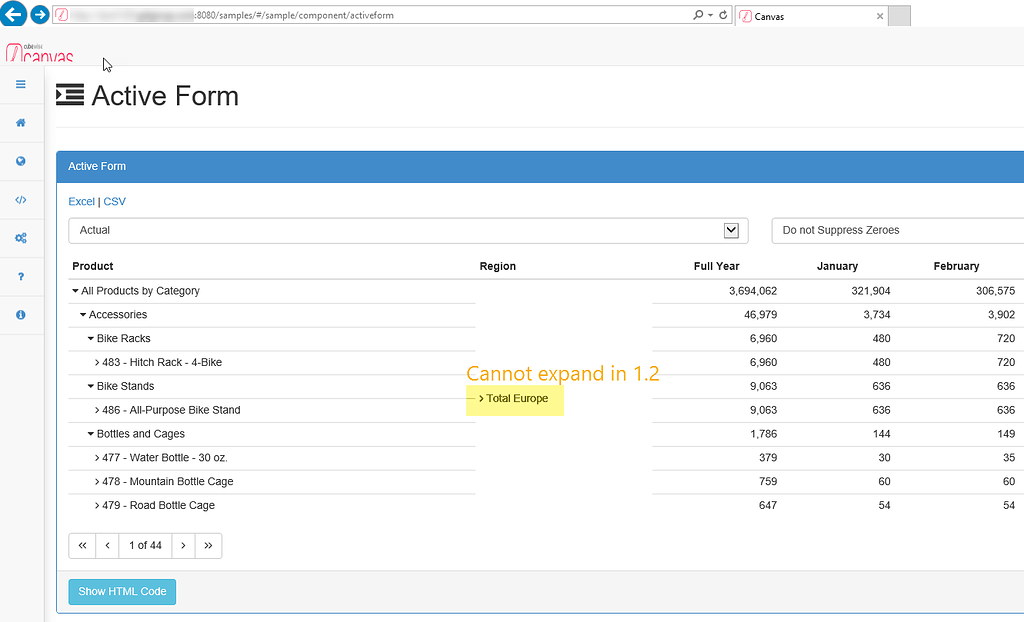
Task: Click the question mark help icon
Action: click(x=20, y=277)
